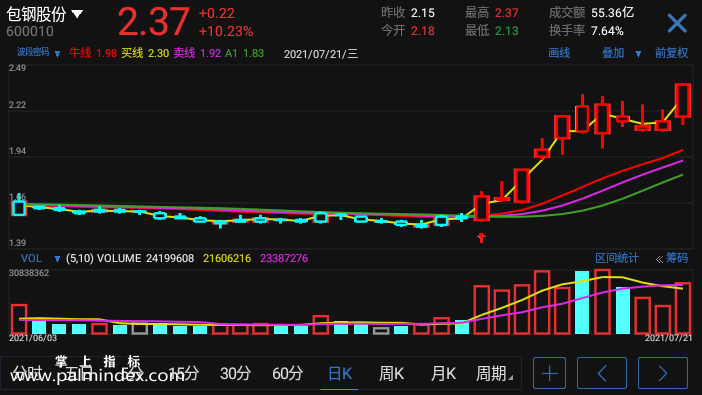Close the chart with the blue X
Viewport: 702px width, 395px height.
pyautogui.click(x=677, y=23)
